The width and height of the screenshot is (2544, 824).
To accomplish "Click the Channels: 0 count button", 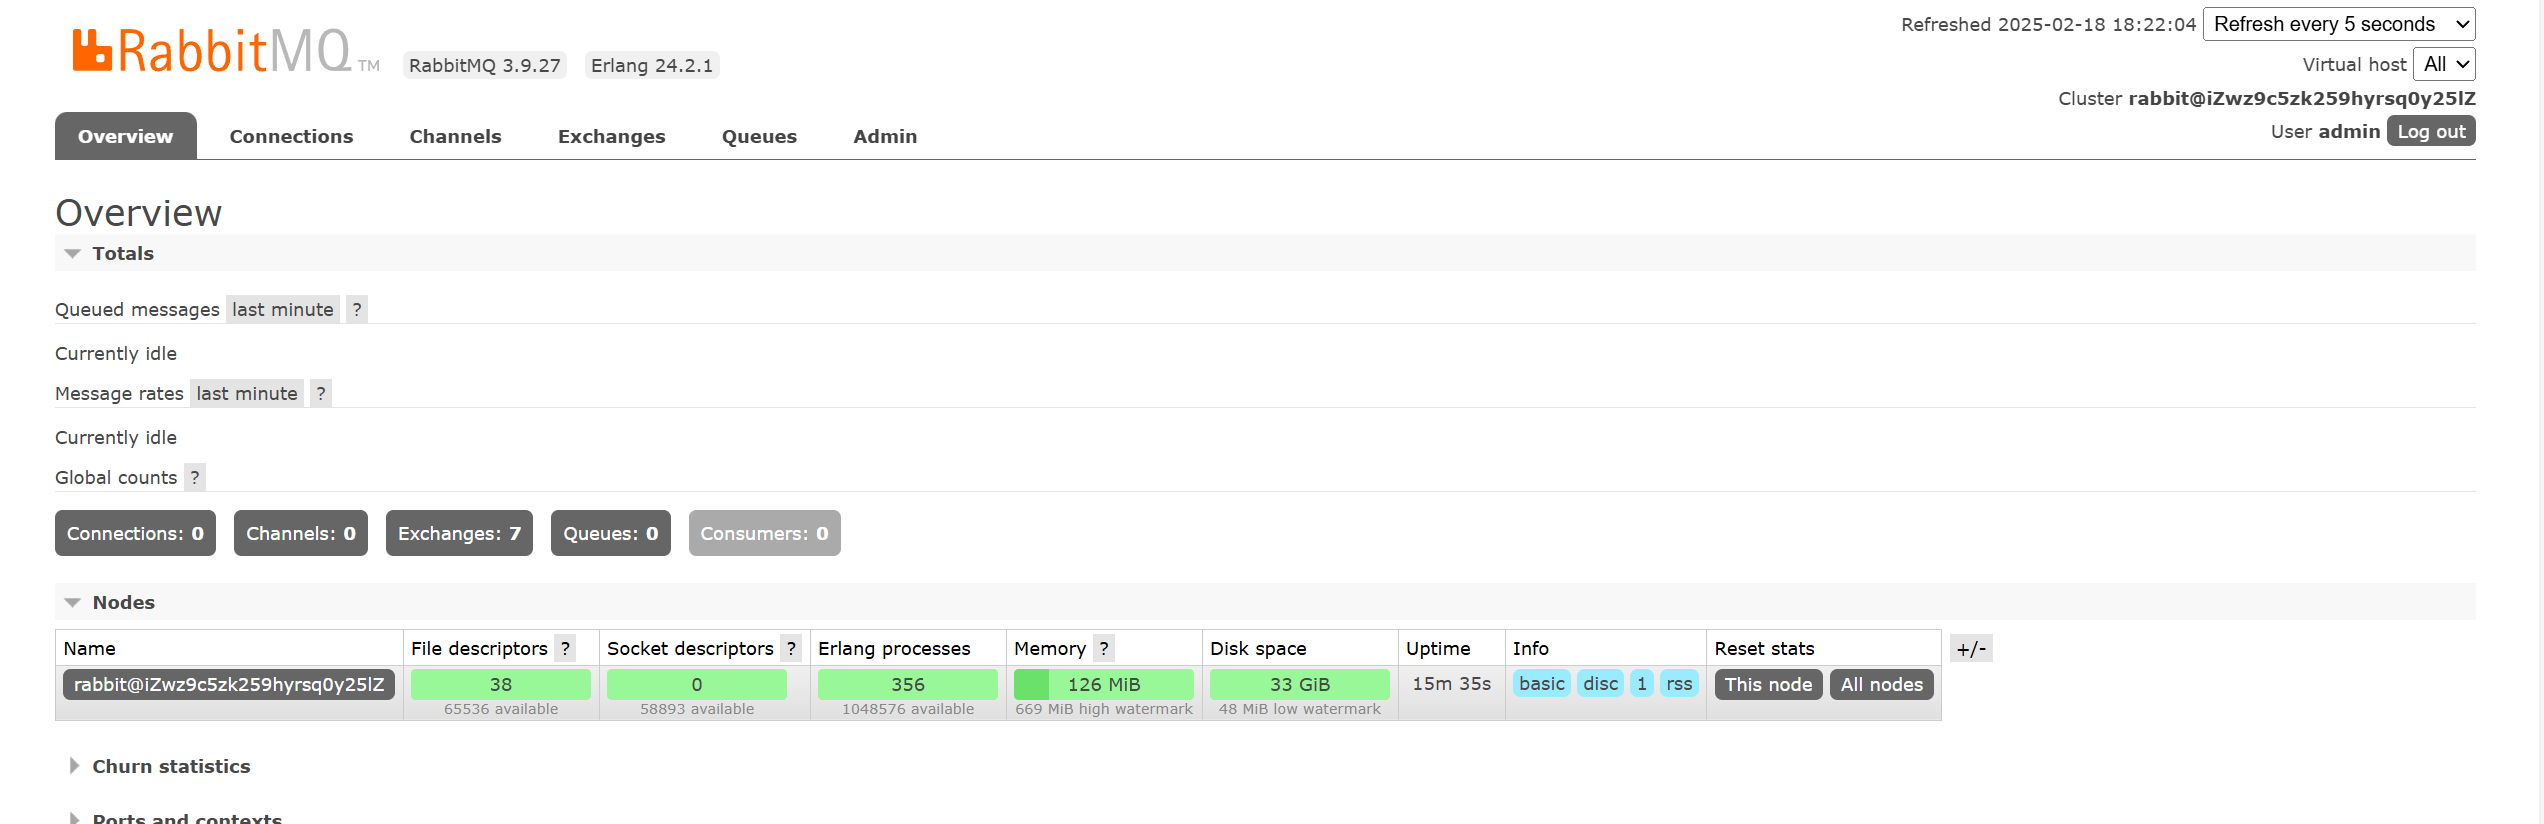I will [301, 533].
